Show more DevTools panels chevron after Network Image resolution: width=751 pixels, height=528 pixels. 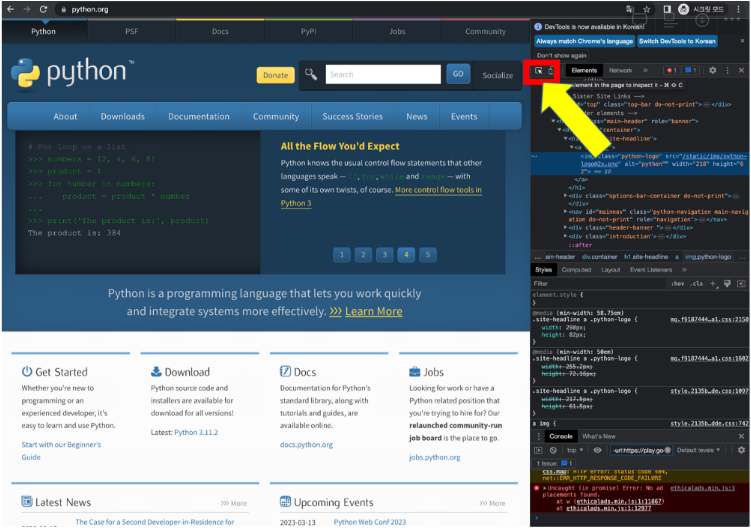(645, 70)
